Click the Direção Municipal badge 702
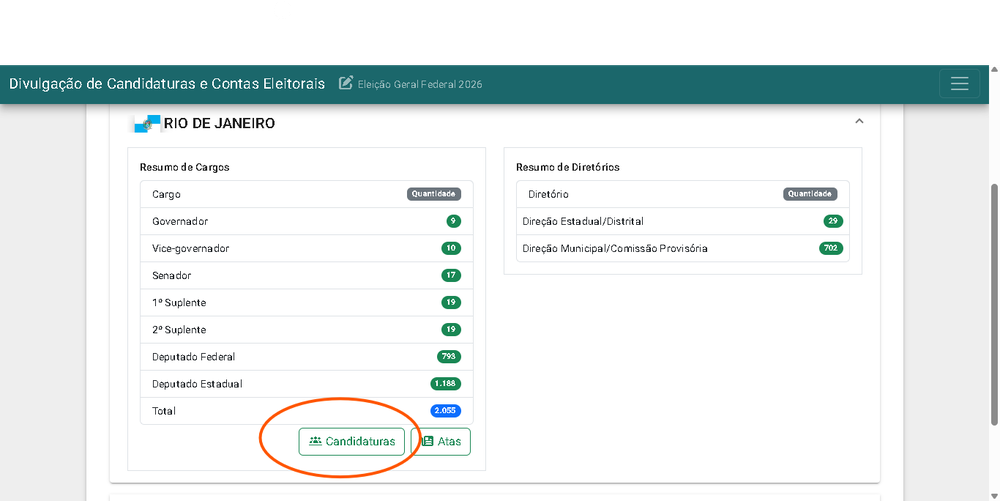The height and width of the screenshot is (501, 1000). tap(831, 248)
